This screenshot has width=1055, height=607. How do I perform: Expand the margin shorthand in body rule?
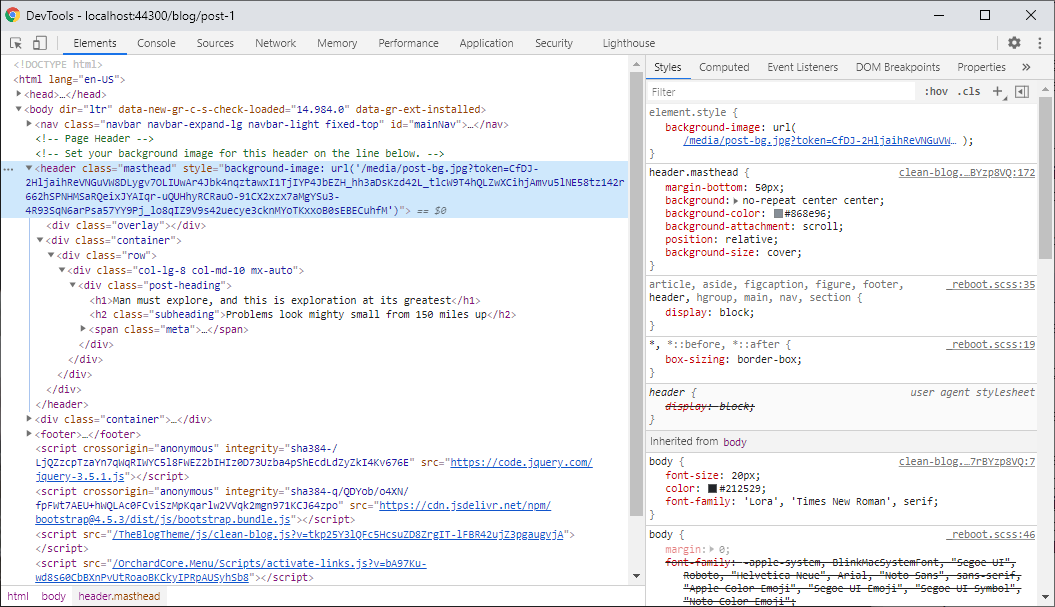point(712,549)
